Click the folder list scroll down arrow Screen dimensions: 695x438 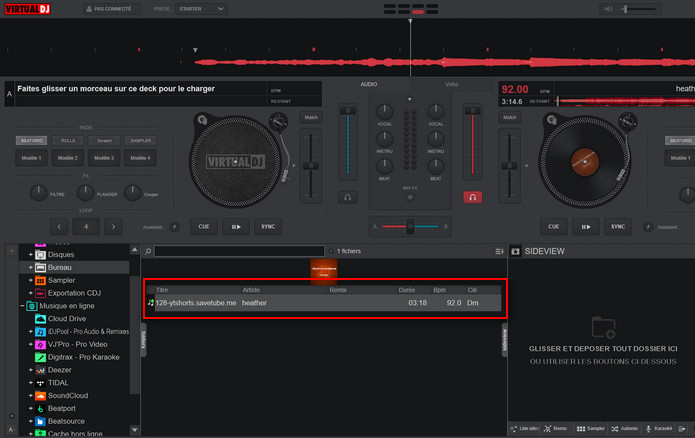click(x=135, y=430)
